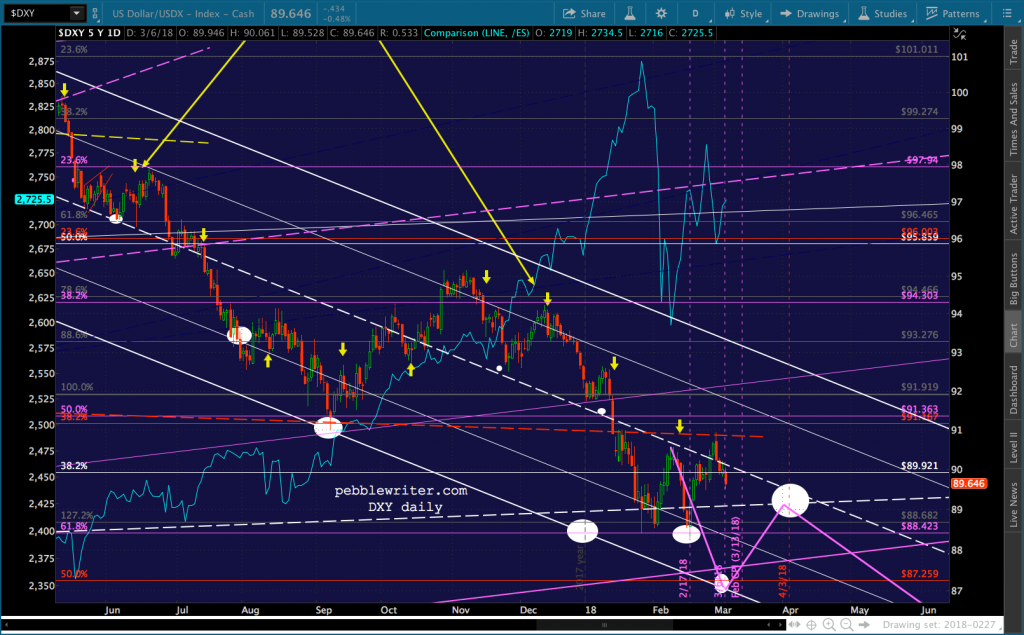Switch to the Trade side tab

coord(1014,52)
